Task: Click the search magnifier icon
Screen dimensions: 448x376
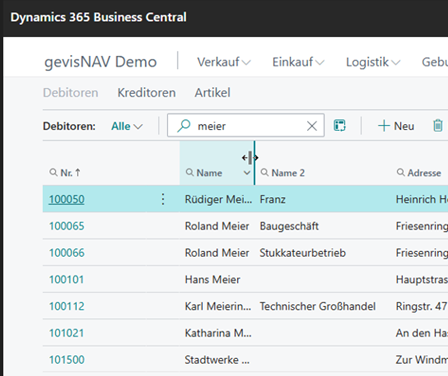Action: (x=184, y=126)
